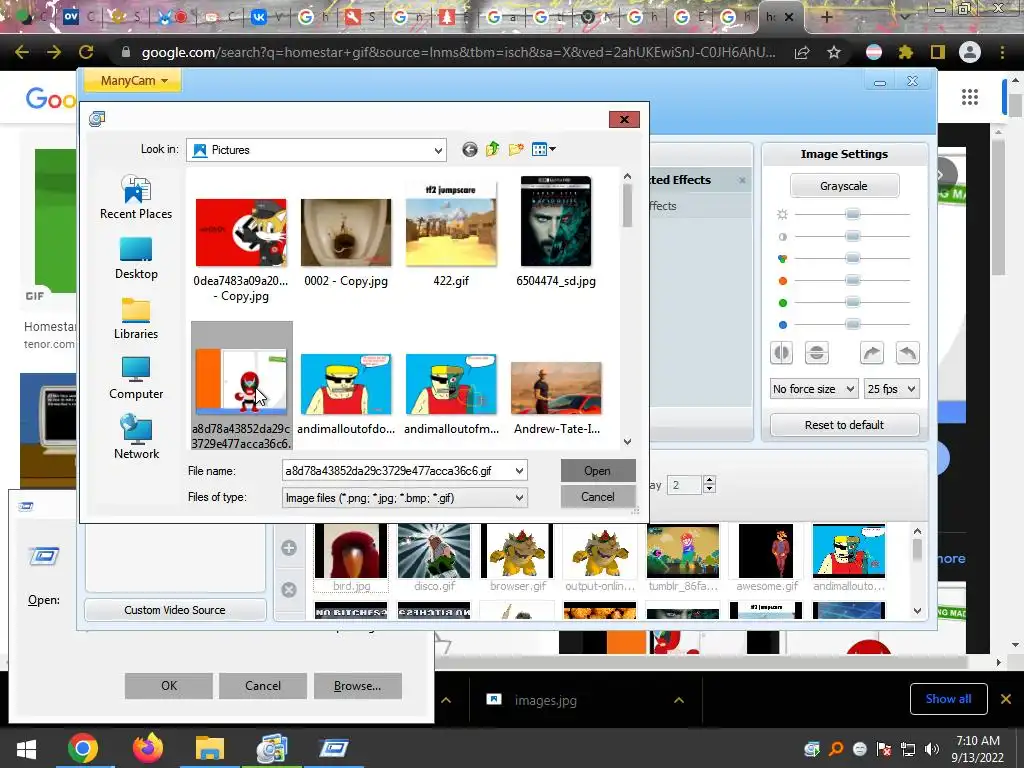Viewport: 1024px width, 768px height.
Task: Rotate image counterclockwise icon
Action: [x=907, y=353]
